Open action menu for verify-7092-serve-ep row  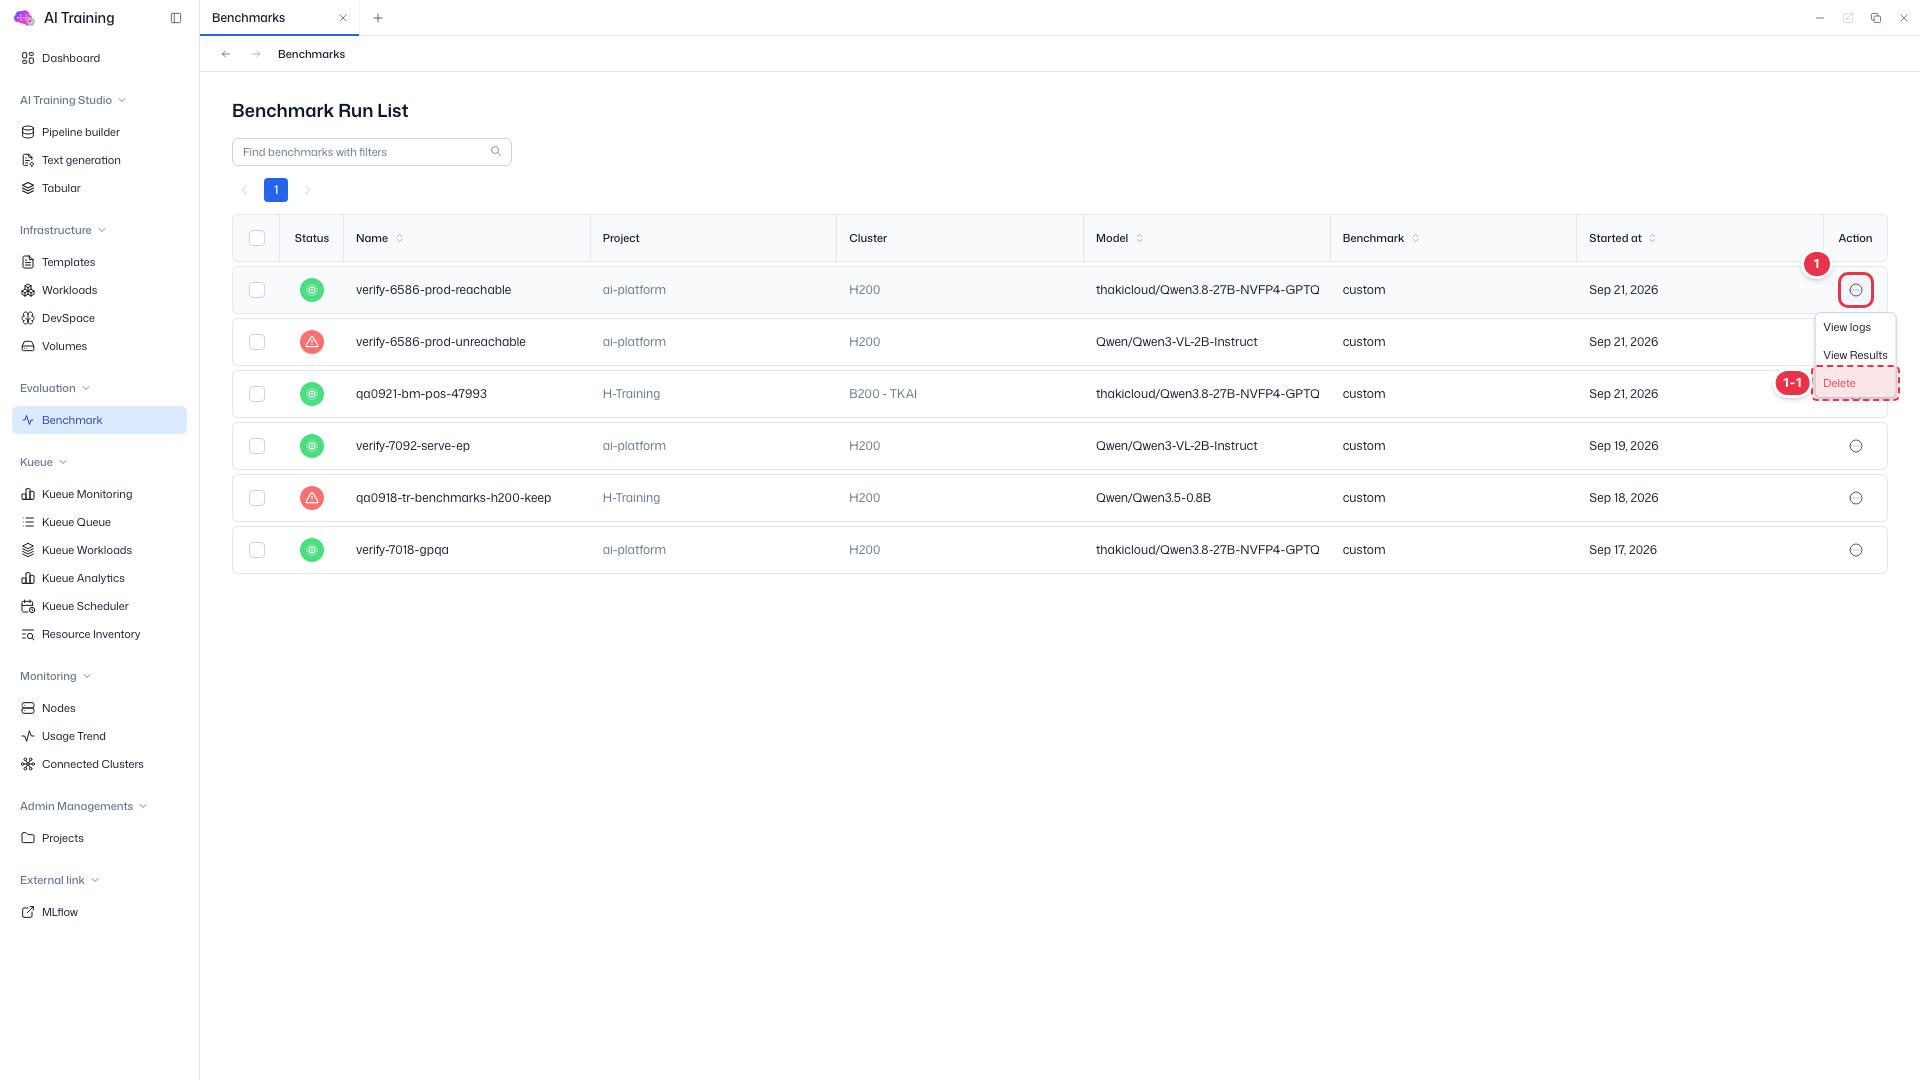tap(1855, 446)
